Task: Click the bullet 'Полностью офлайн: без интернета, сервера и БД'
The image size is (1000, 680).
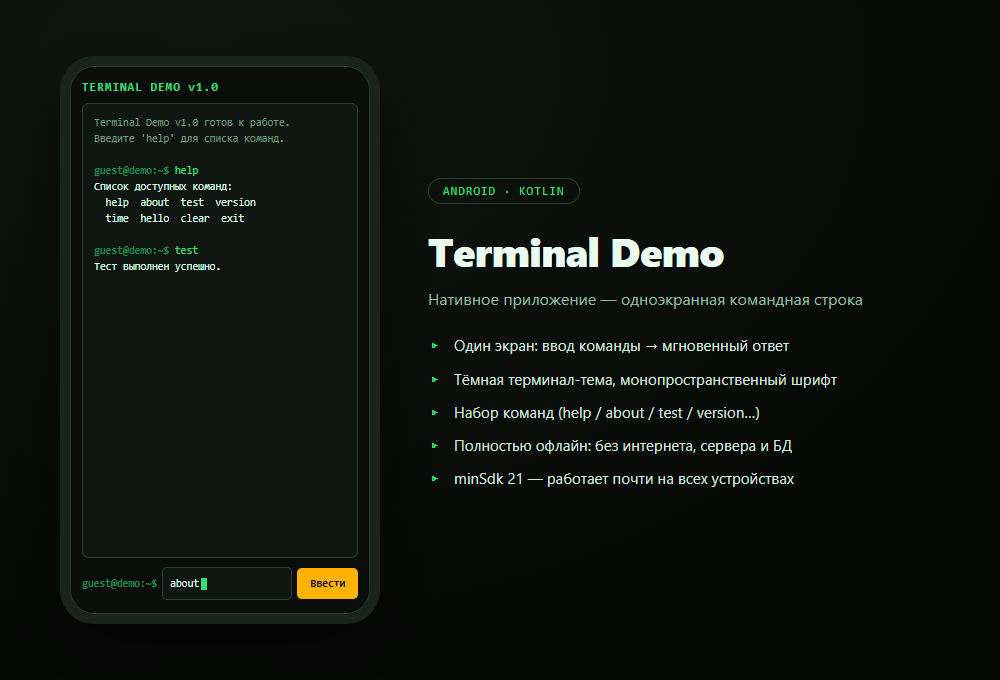Action: 623,446
